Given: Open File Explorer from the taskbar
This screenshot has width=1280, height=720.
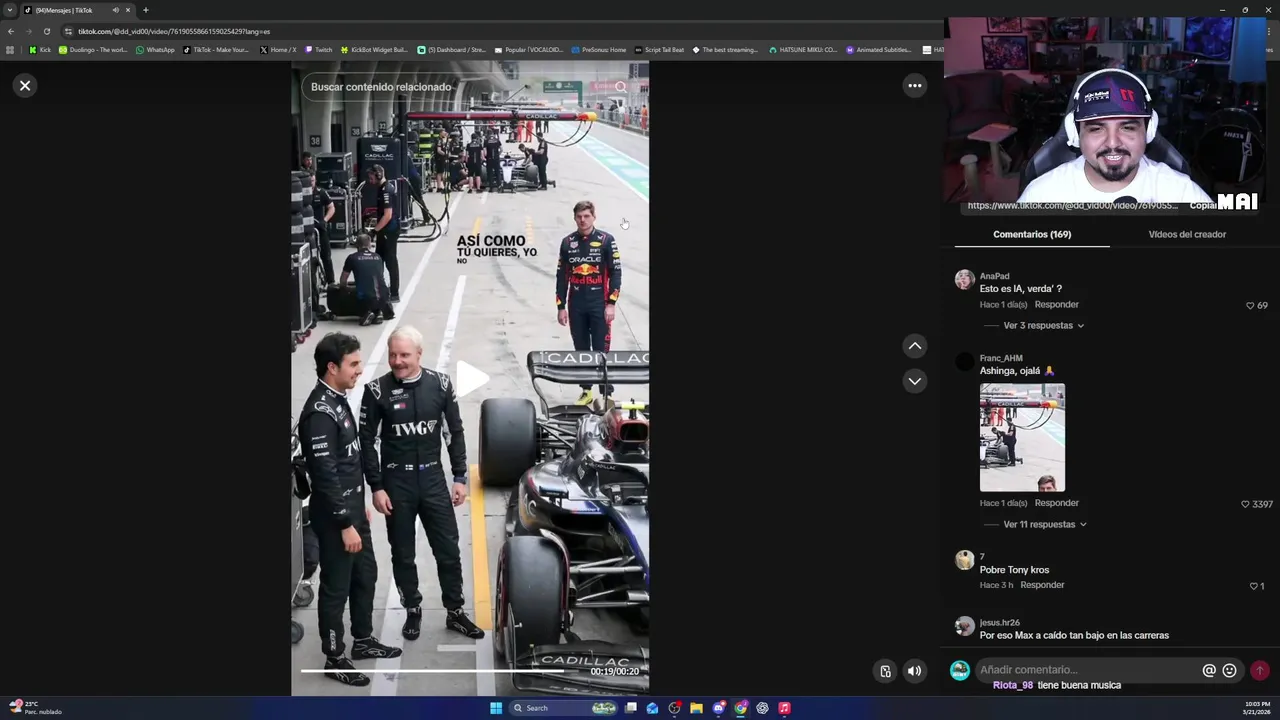Looking at the screenshot, I should click(696, 708).
